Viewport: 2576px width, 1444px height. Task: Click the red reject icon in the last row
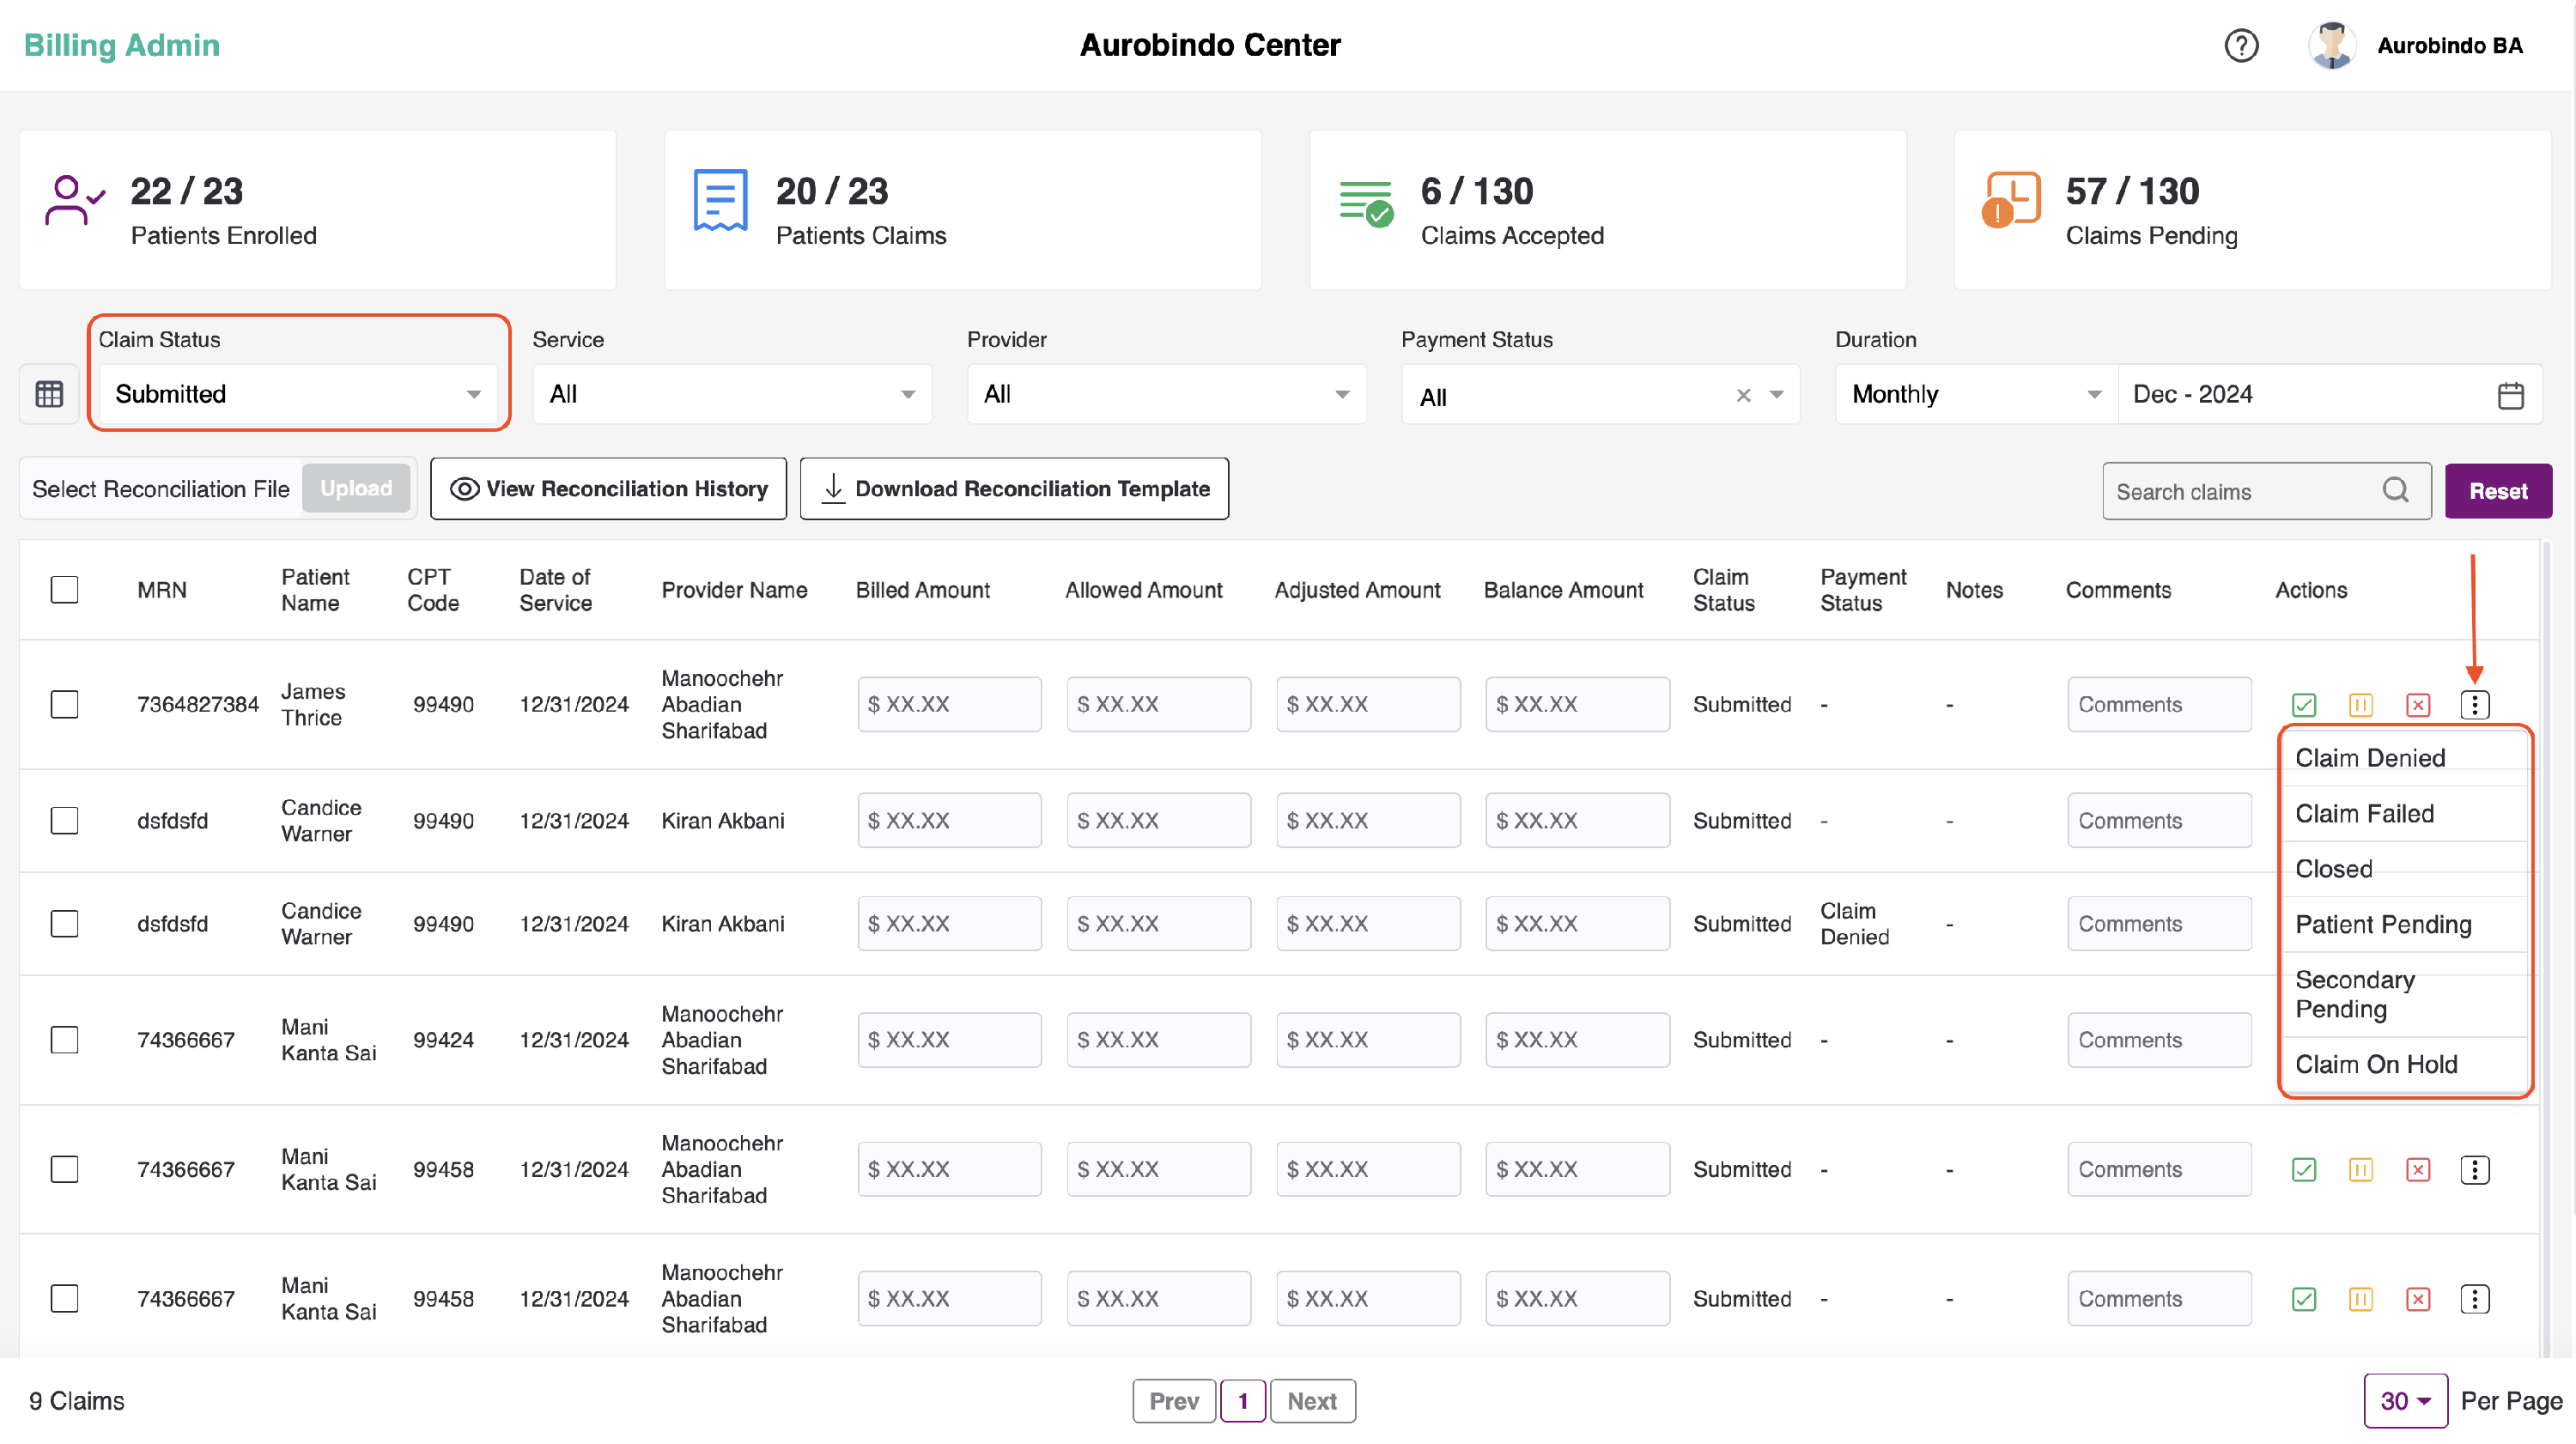2417,1299
